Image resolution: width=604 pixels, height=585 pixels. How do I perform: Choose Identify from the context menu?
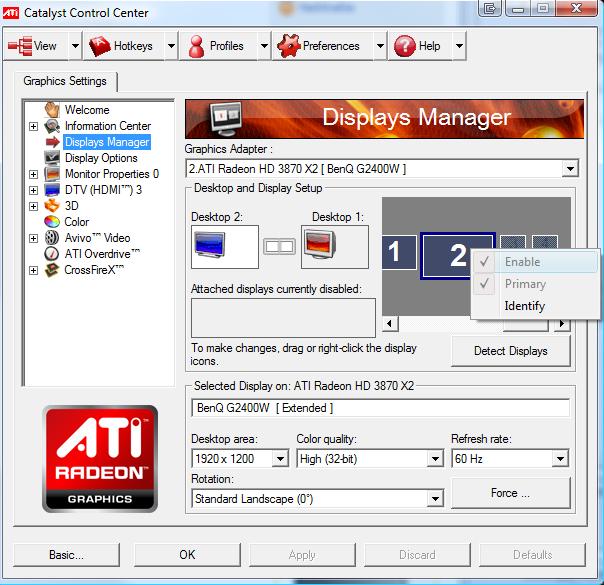(535, 306)
